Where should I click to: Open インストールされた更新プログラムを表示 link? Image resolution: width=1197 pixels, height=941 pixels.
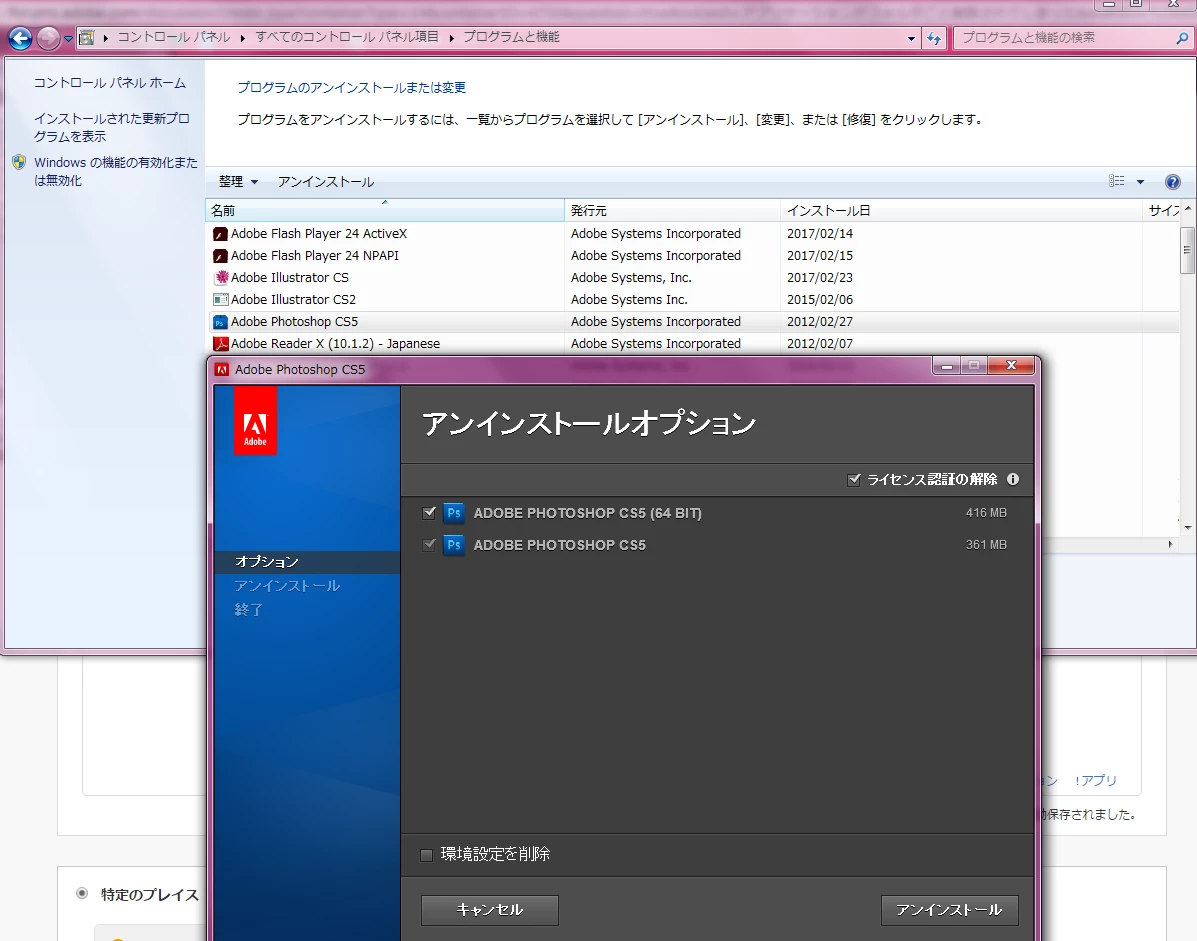tap(111, 127)
